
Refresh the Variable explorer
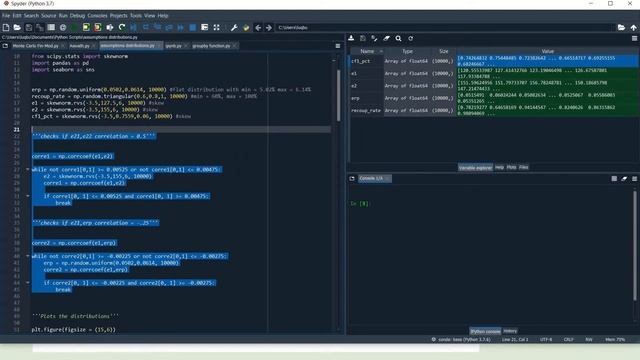click(411, 38)
